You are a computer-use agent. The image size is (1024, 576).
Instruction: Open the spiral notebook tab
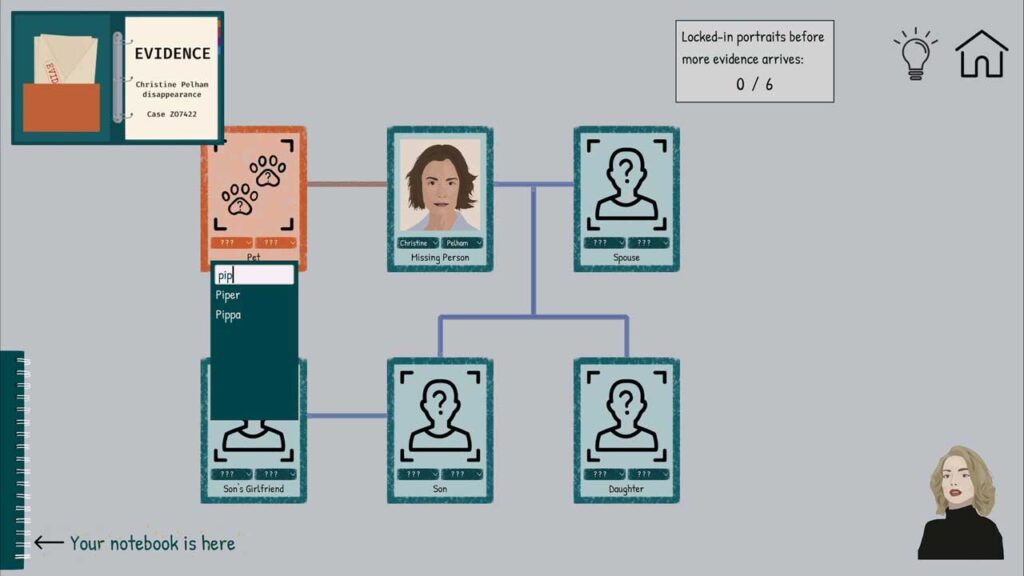tap(14, 460)
